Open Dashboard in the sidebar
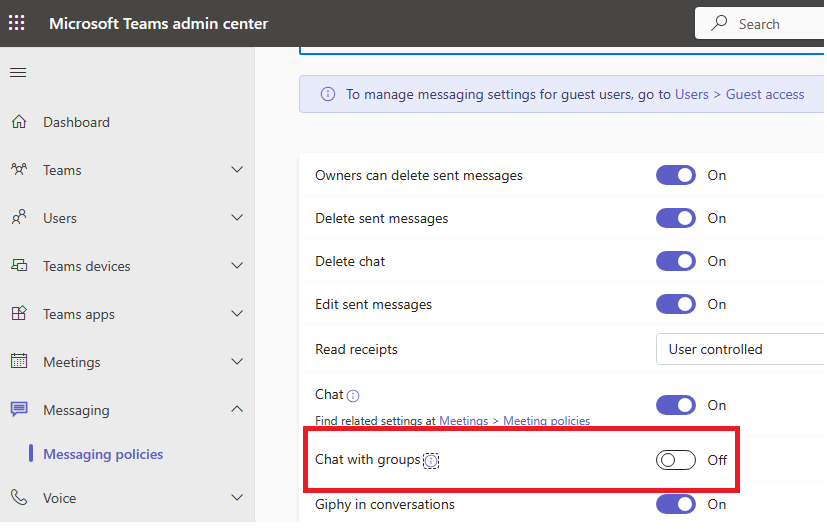The width and height of the screenshot is (827, 529). point(76,122)
